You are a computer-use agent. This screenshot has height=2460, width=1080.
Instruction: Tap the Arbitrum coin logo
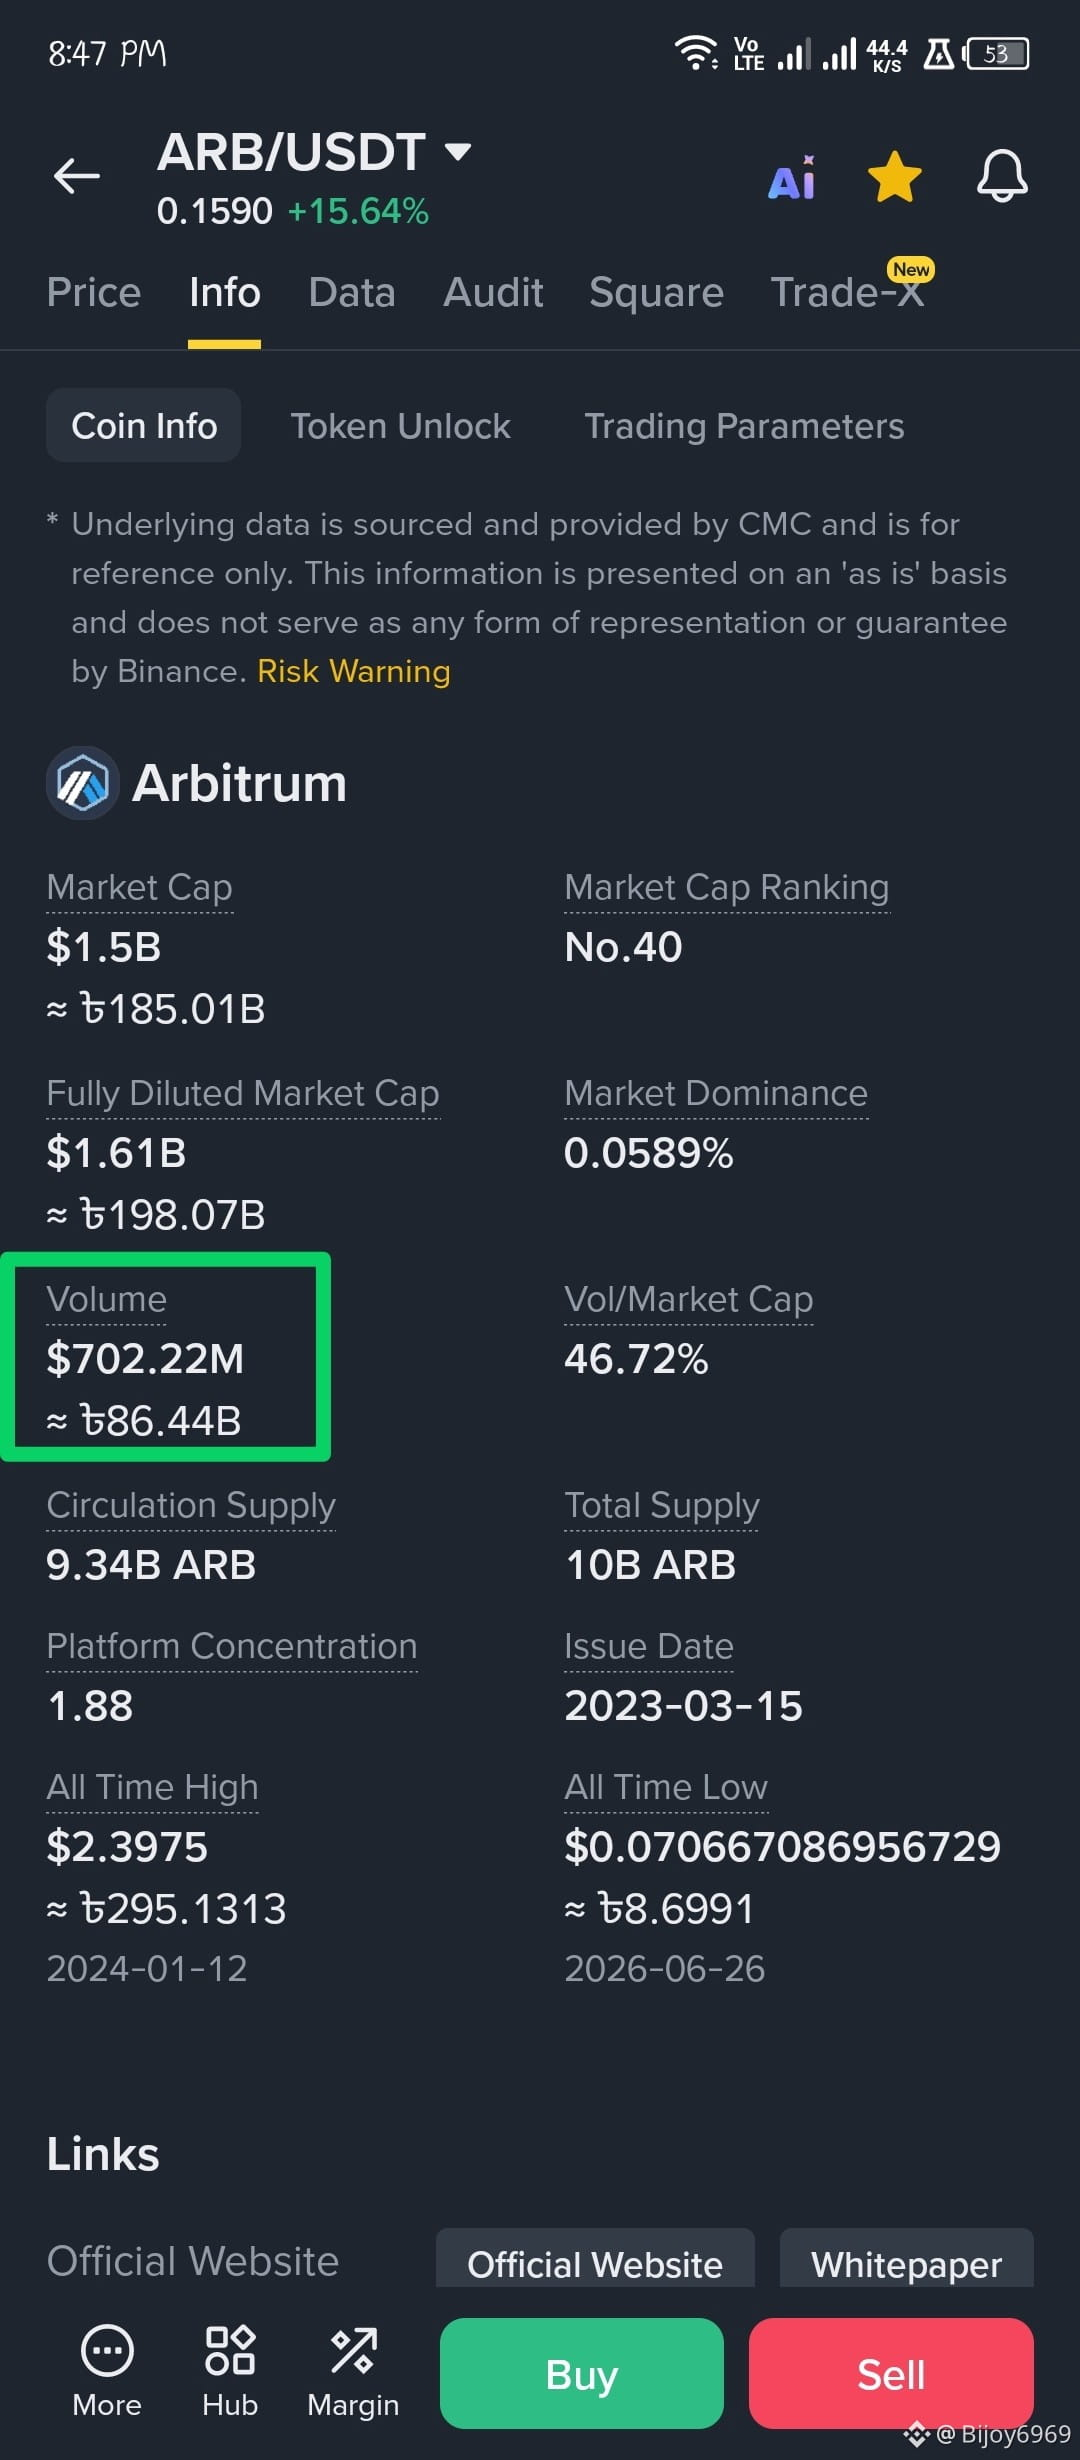point(83,783)
